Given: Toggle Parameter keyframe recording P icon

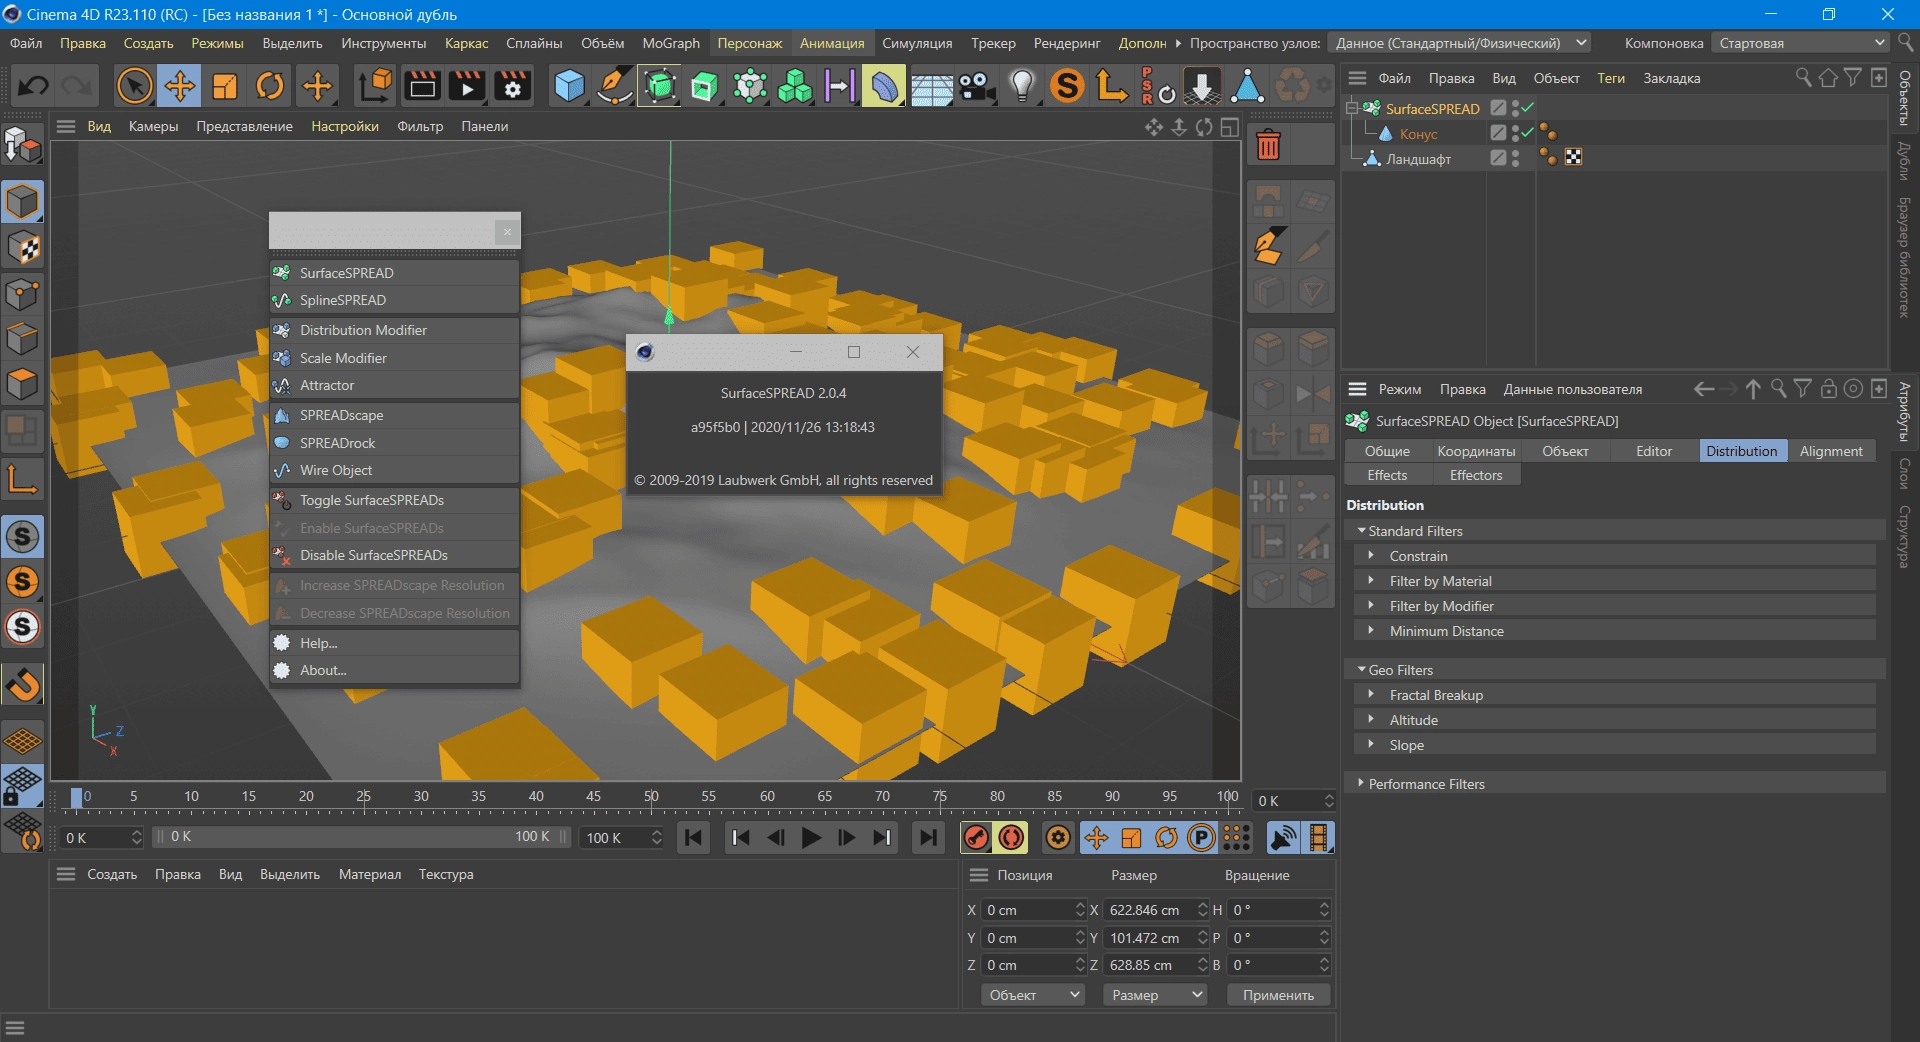Looking at the screenshot, I should pyautogui.click(x=1201, y=838).
